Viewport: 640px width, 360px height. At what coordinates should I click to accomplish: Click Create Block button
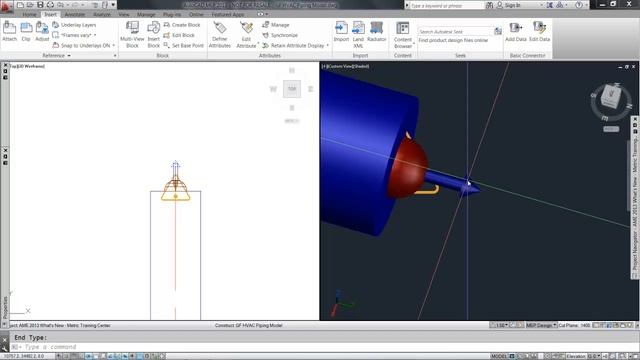[x=182, y=25]
